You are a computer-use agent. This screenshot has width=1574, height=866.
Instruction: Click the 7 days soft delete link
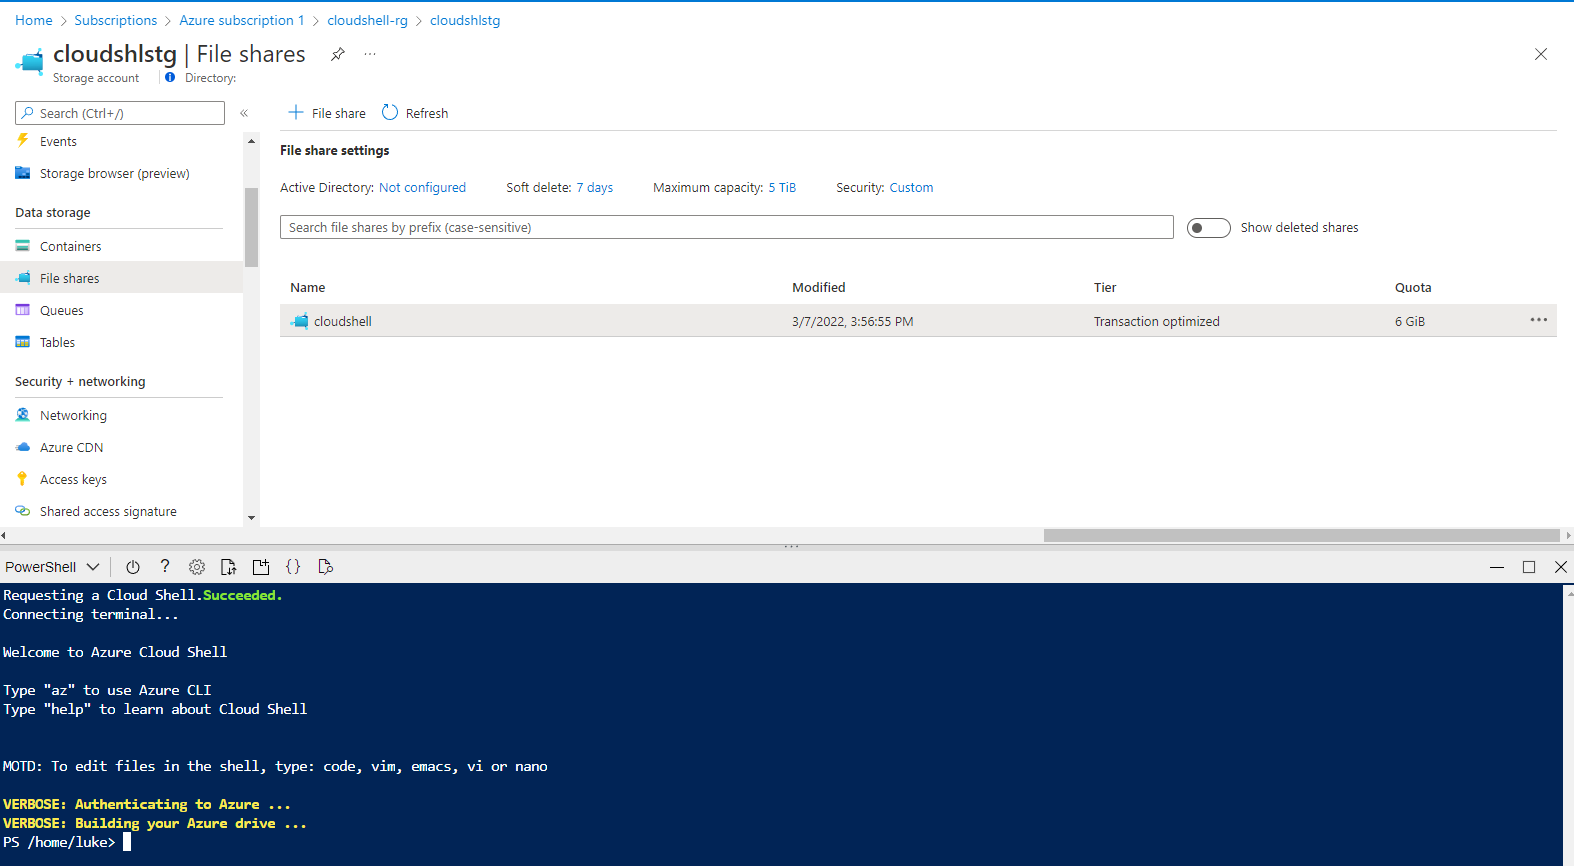[594, 187]
